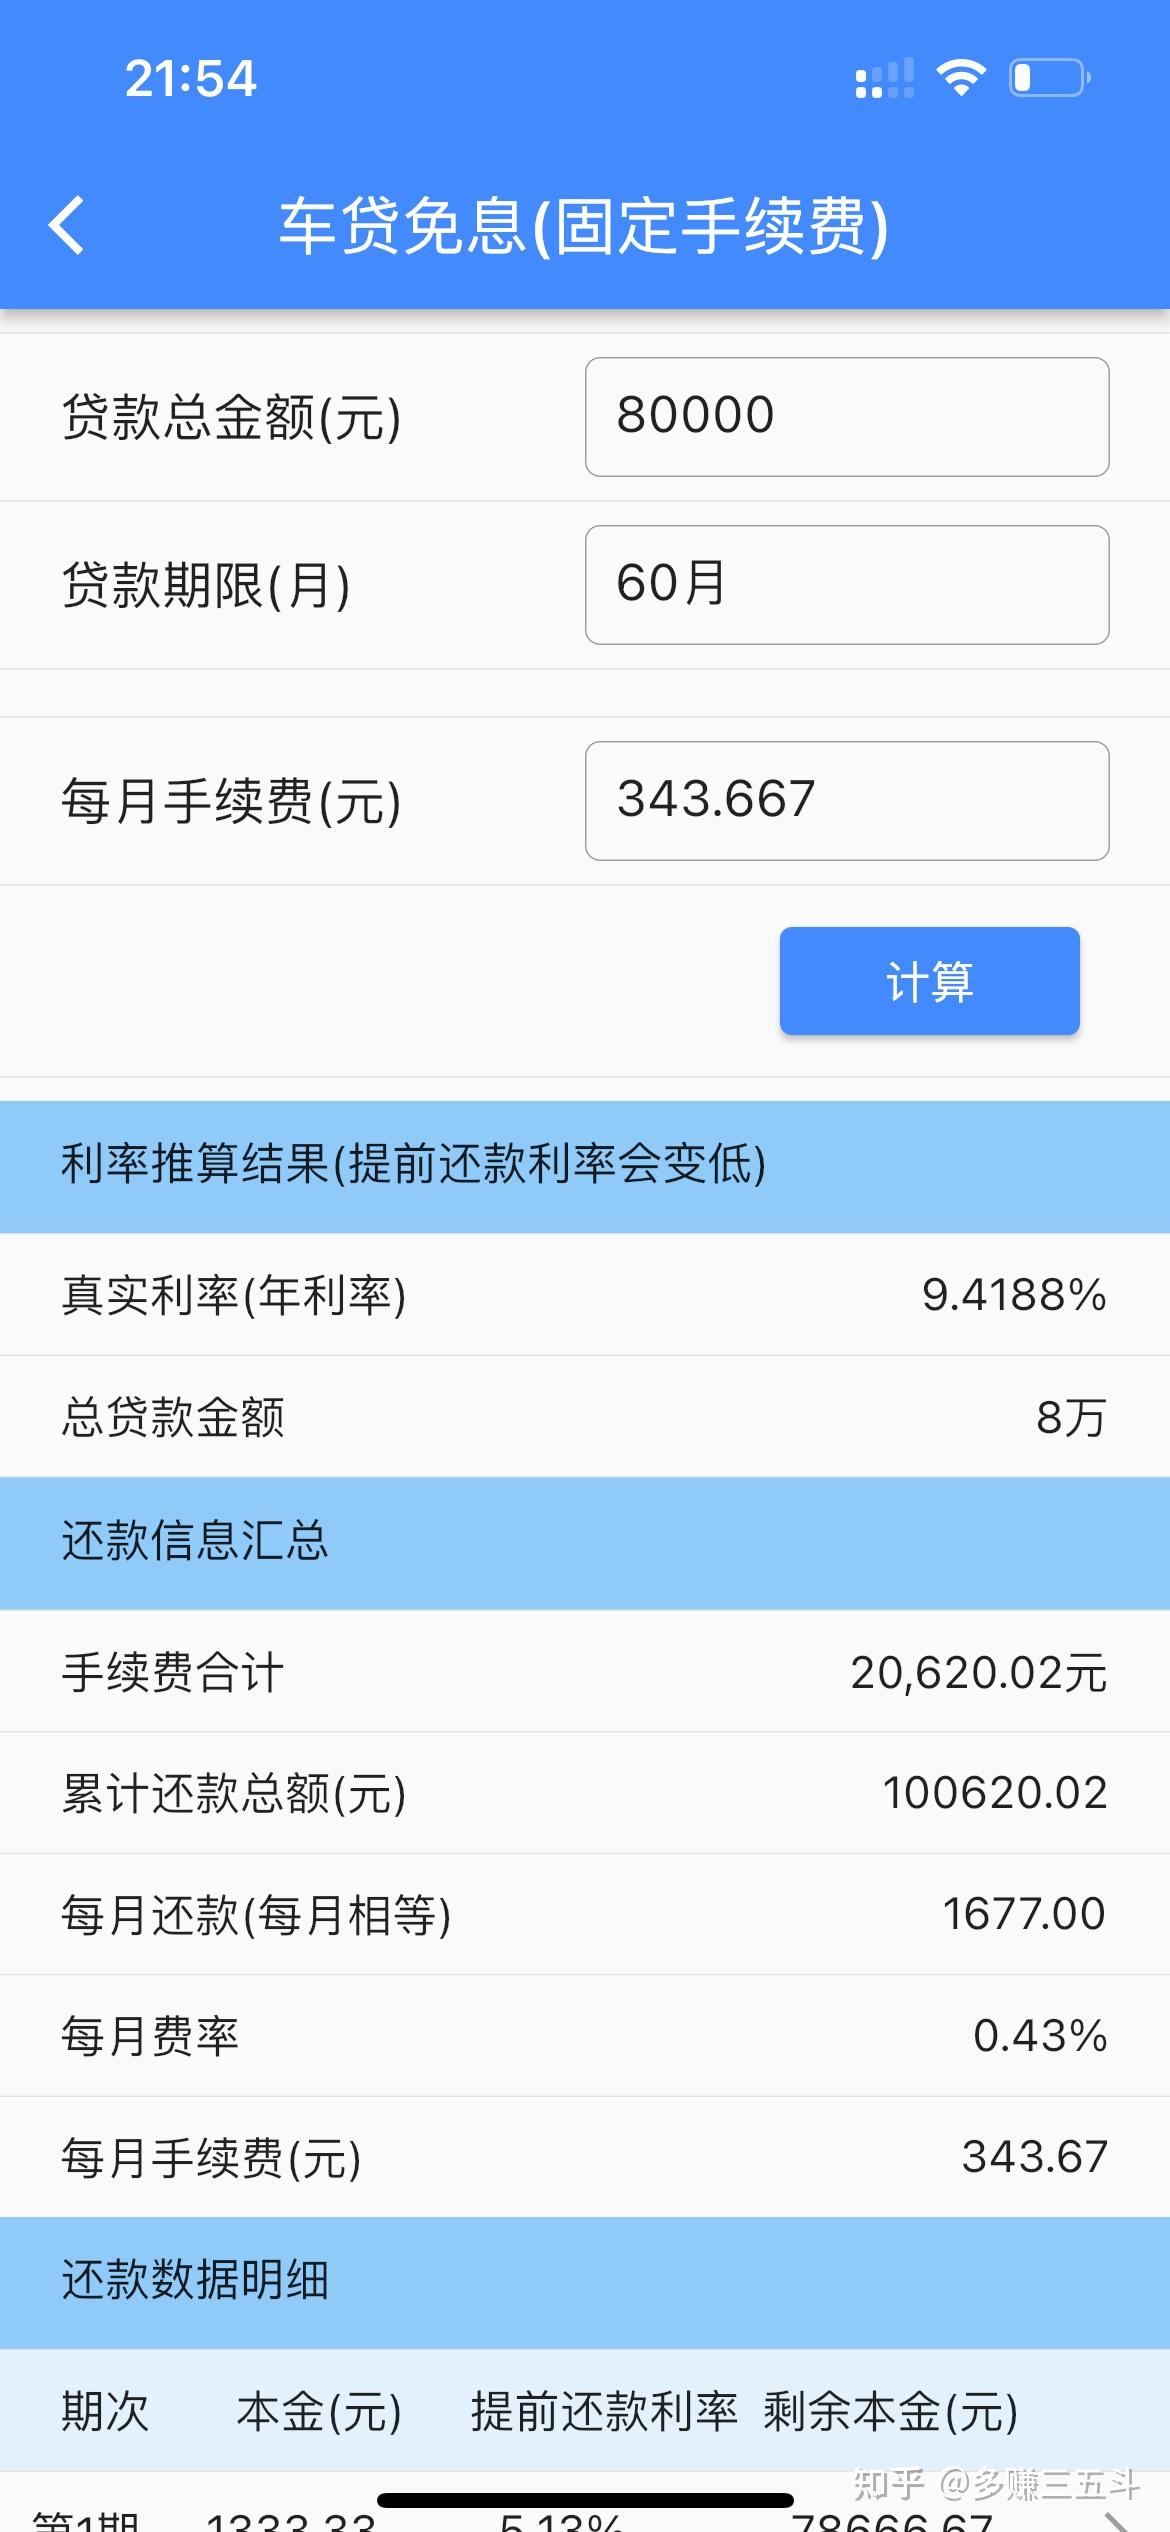Click the 贷款总金额 input showing 80000

click(846, 416)
